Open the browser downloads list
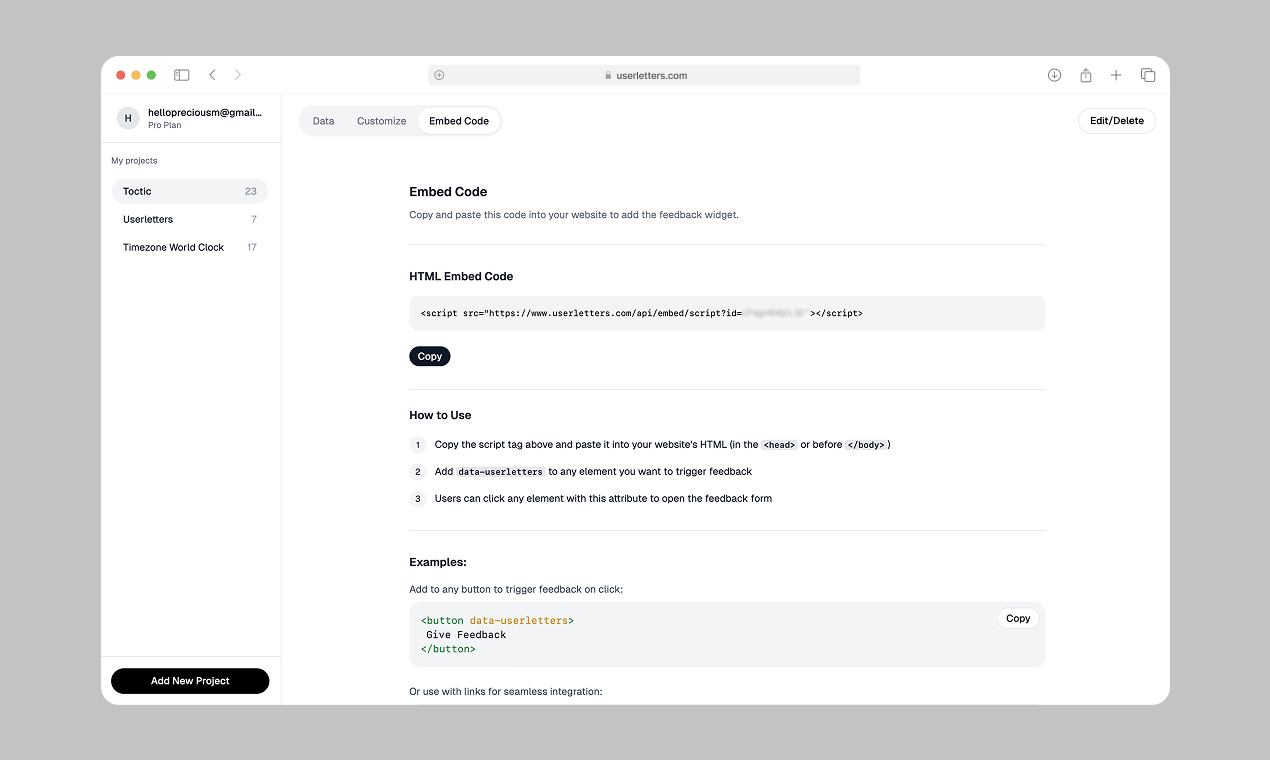 coord(1054,74)
